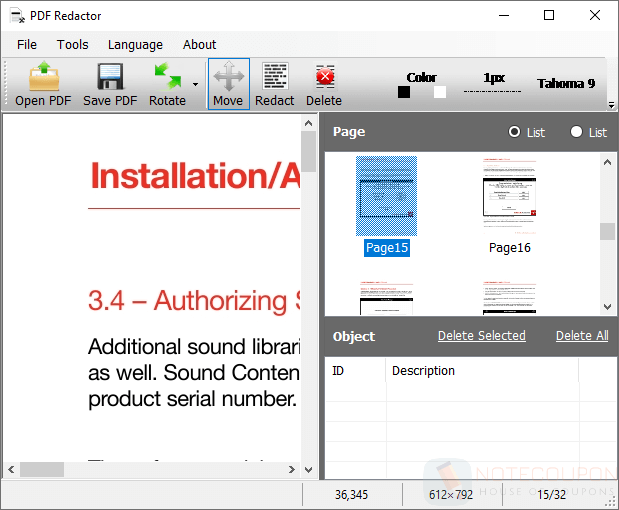Image resolution: width=619 pixels, height=510 pixels.
Task: Select the Move tool
Action: [x=229, y=84]
